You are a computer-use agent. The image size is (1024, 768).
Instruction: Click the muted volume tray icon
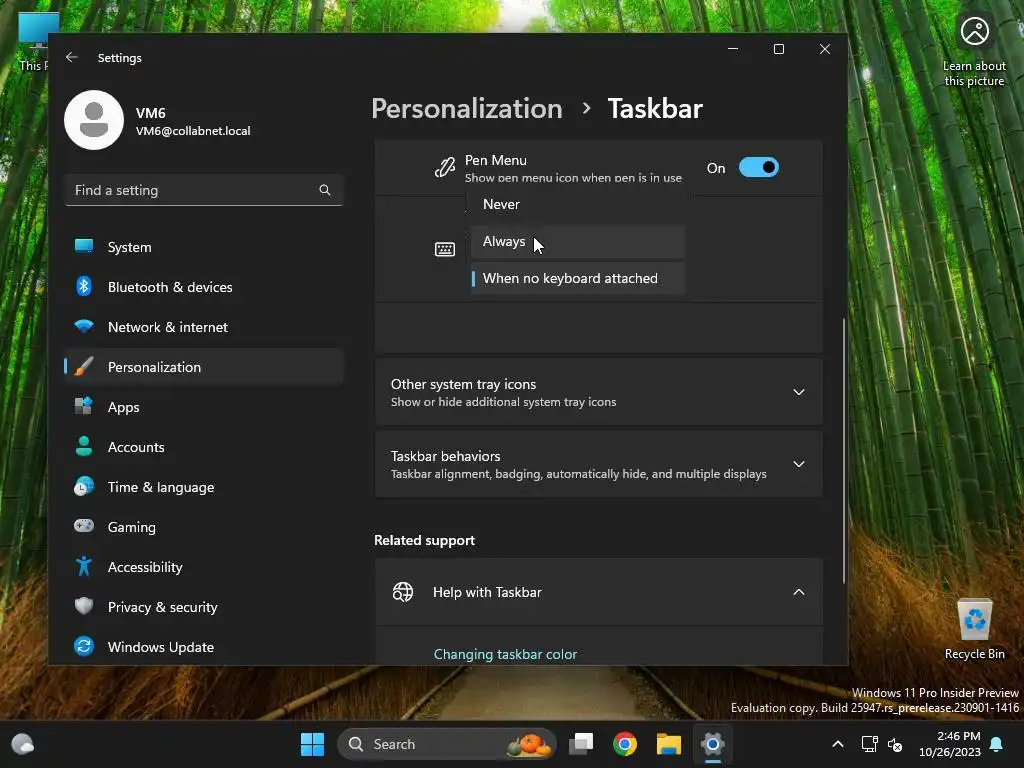(x=895, y=744)
